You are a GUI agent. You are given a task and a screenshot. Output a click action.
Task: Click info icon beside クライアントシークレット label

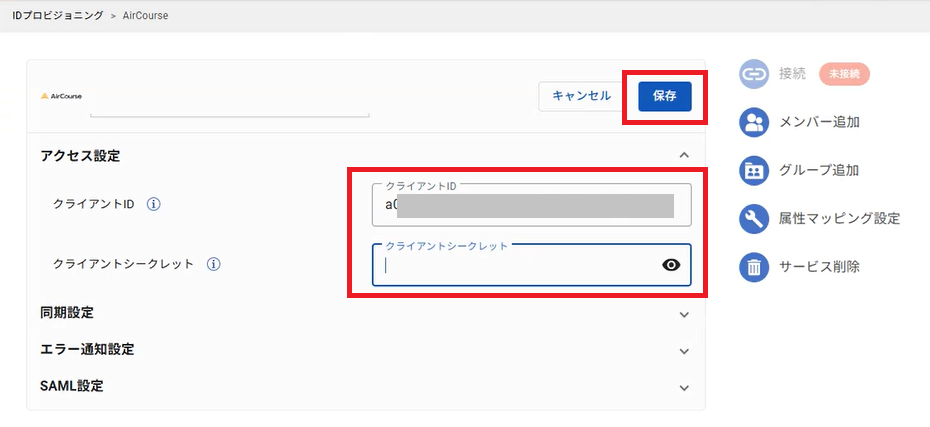pos(214,264)
